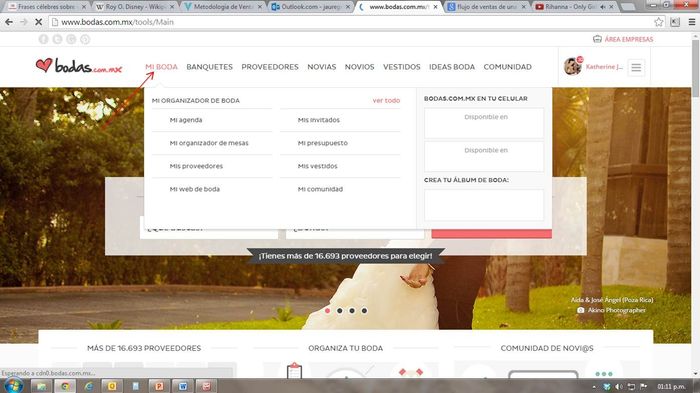Click the ÁREA EMPRESAS link
The image size is (700, 393).
tap(629, 39)
